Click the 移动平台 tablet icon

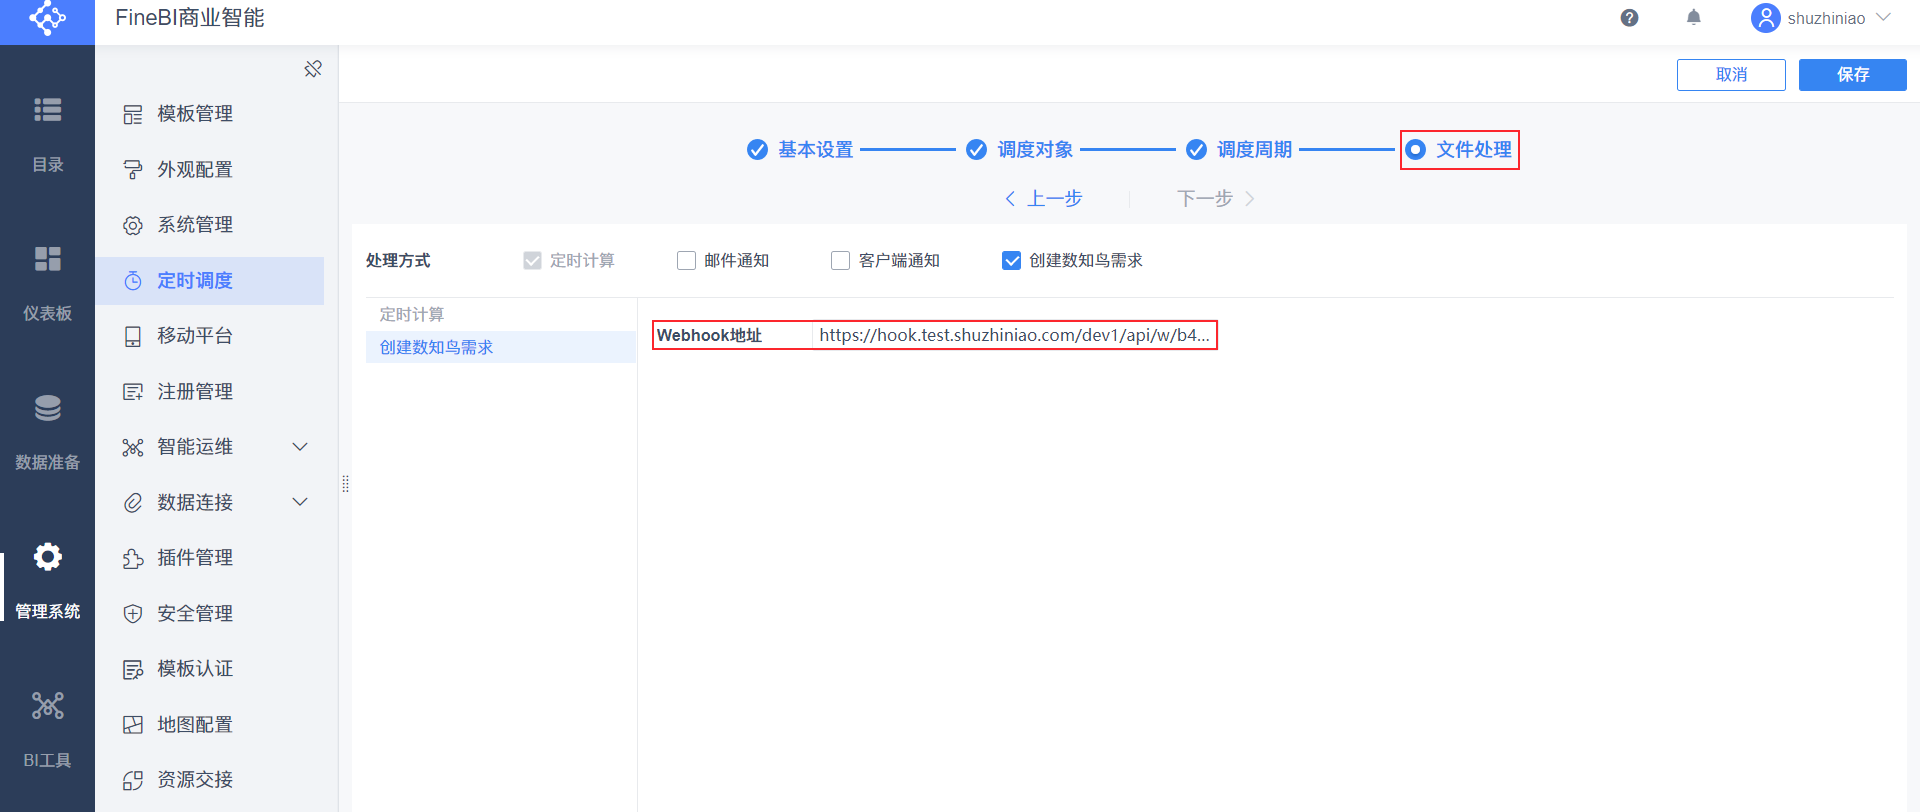tap(132, 336)
